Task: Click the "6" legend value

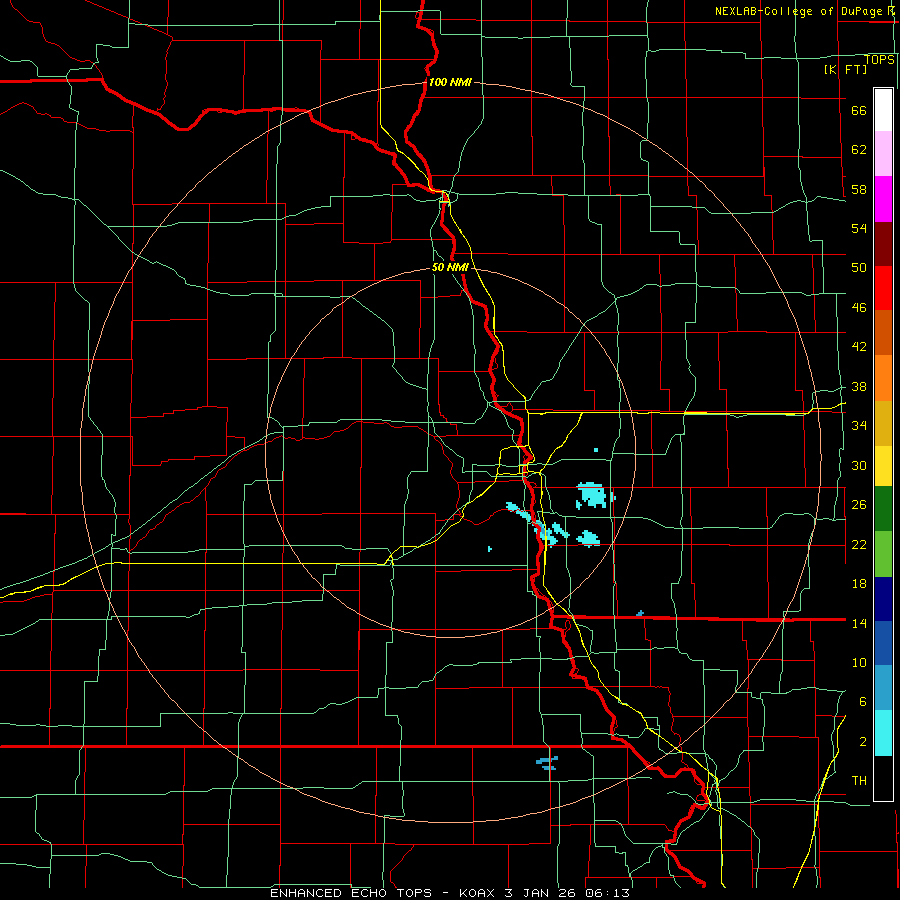Action: click(863, 702)
